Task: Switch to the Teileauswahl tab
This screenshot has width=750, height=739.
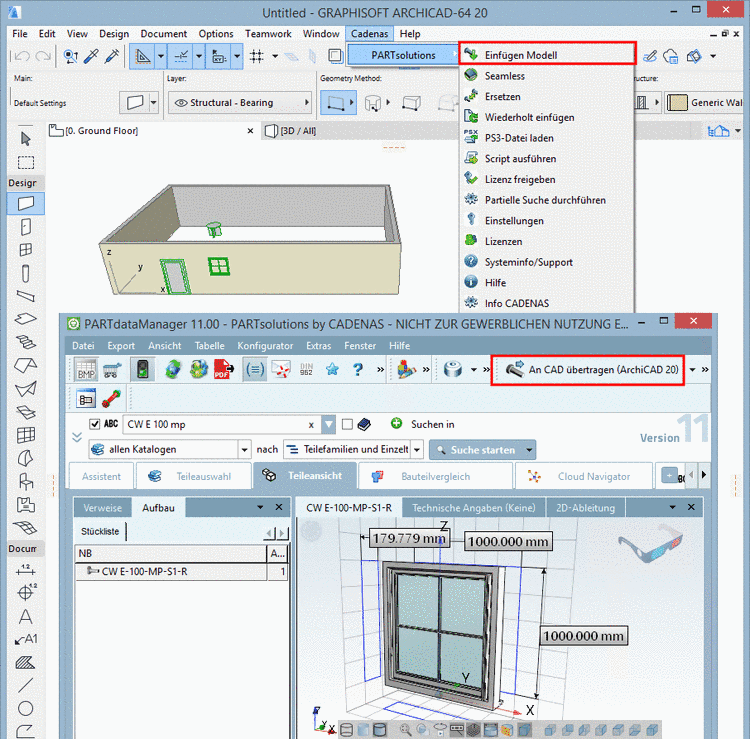Action: 194,476
